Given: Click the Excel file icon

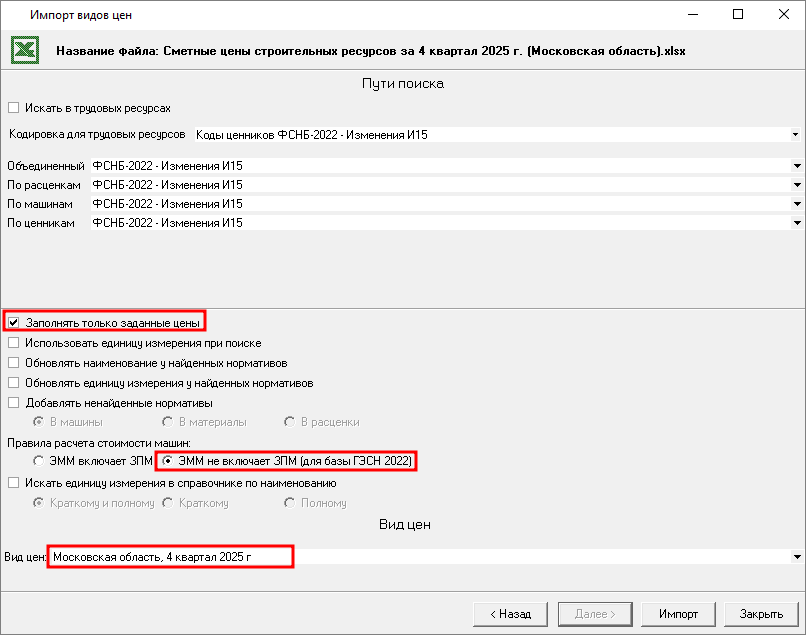Looking at the screenshot, I should pos(25,50).
